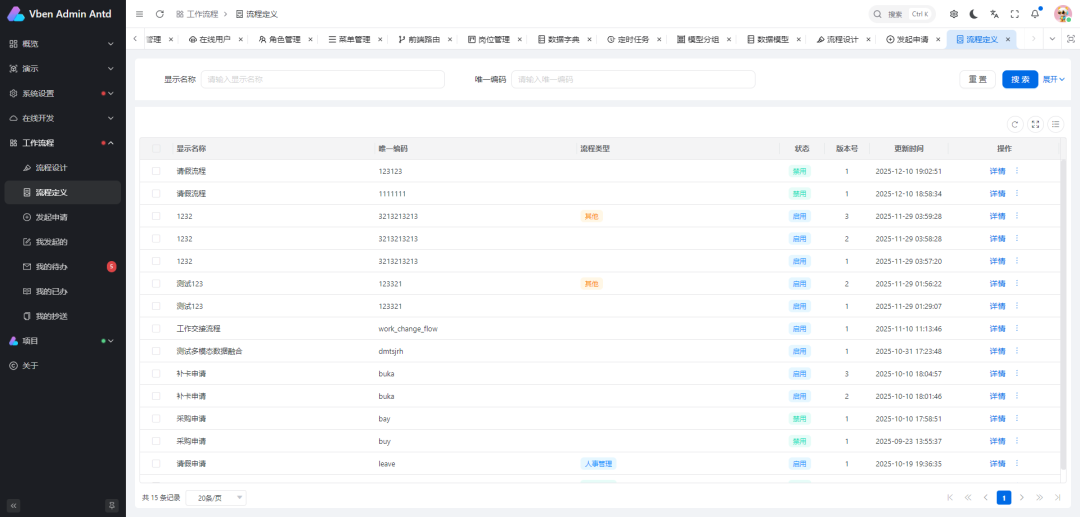Open the notifications bell
The height and width of the screenshot is (517, 1080).
point(1035,14)
